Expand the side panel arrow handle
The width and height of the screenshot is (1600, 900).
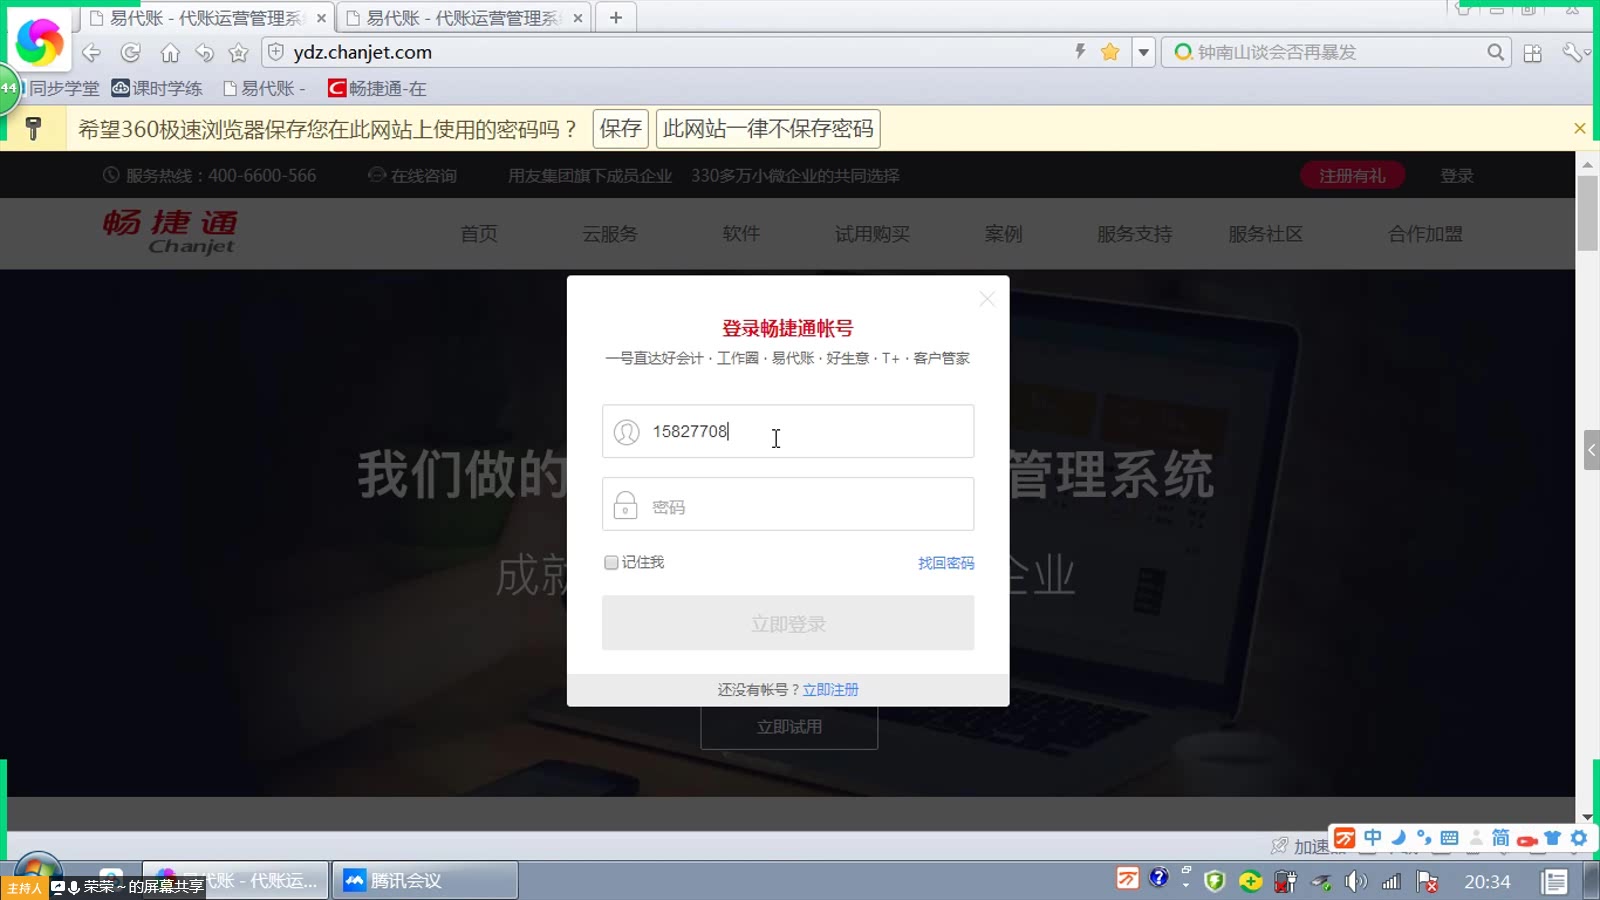(x=1591, y=450)
